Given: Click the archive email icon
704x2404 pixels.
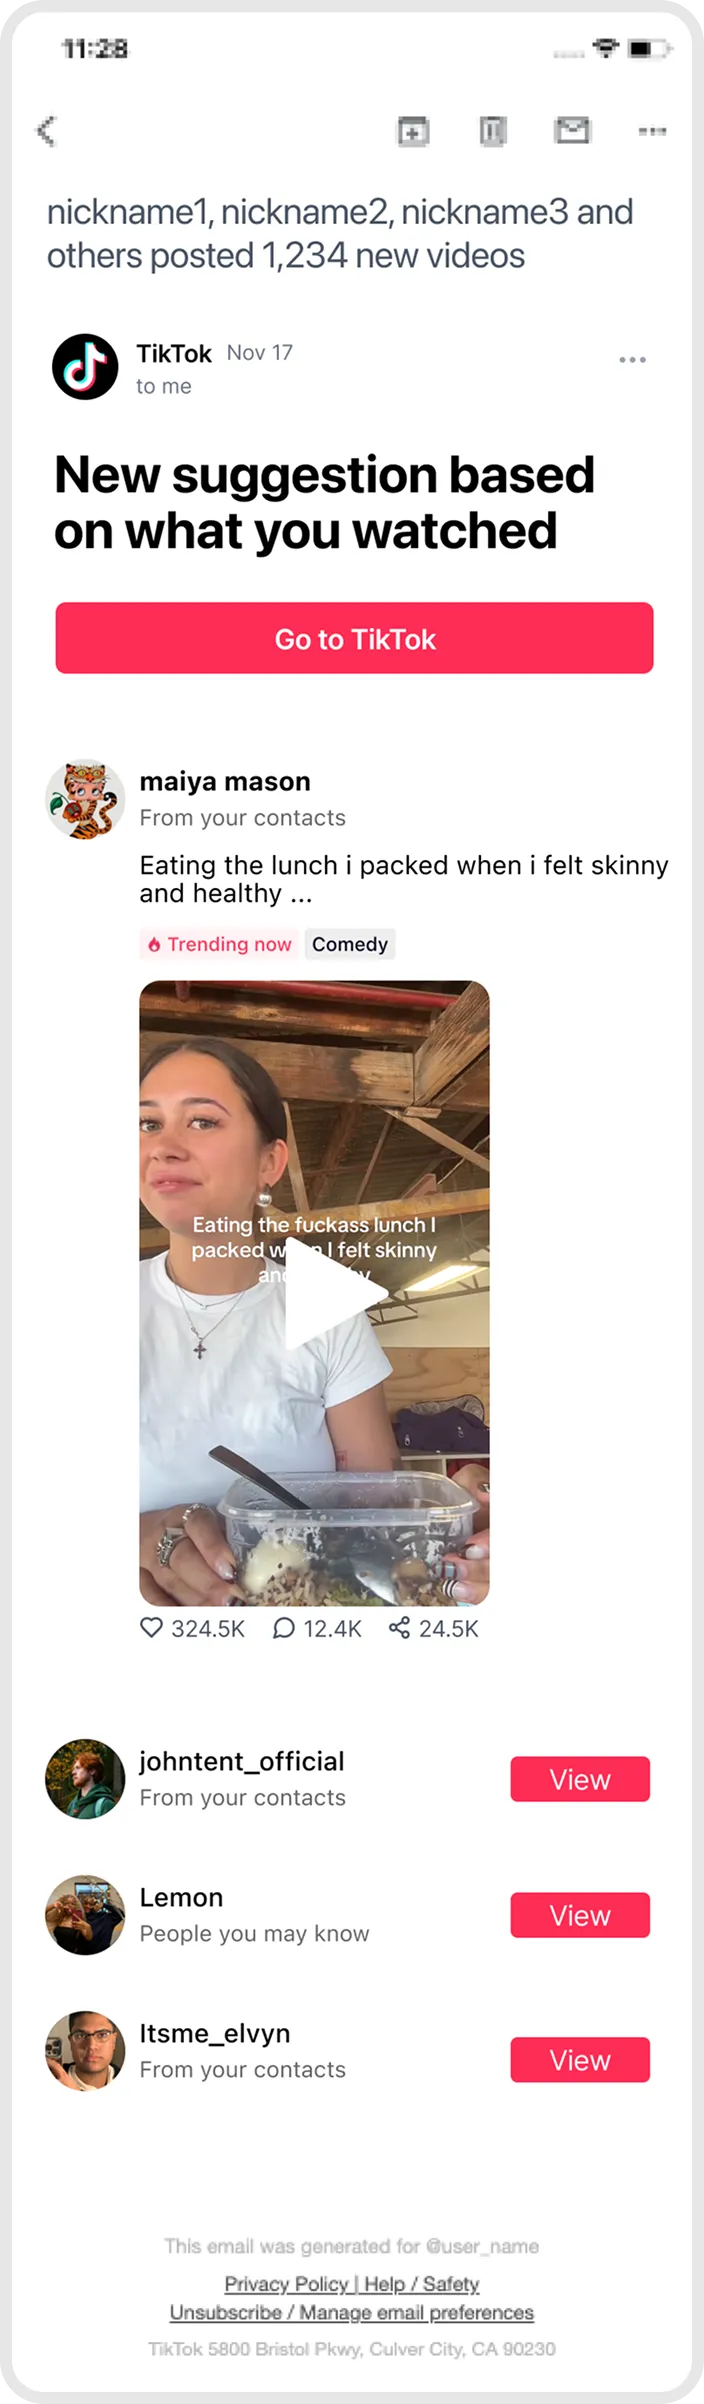Looking at the screenshot, I should [x=413, y=131].
